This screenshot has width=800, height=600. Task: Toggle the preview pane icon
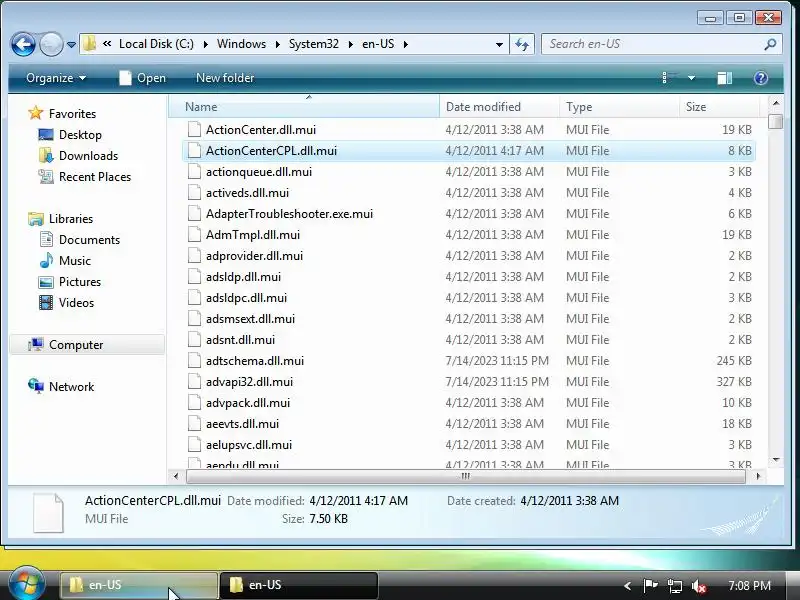tap(724, 78)
